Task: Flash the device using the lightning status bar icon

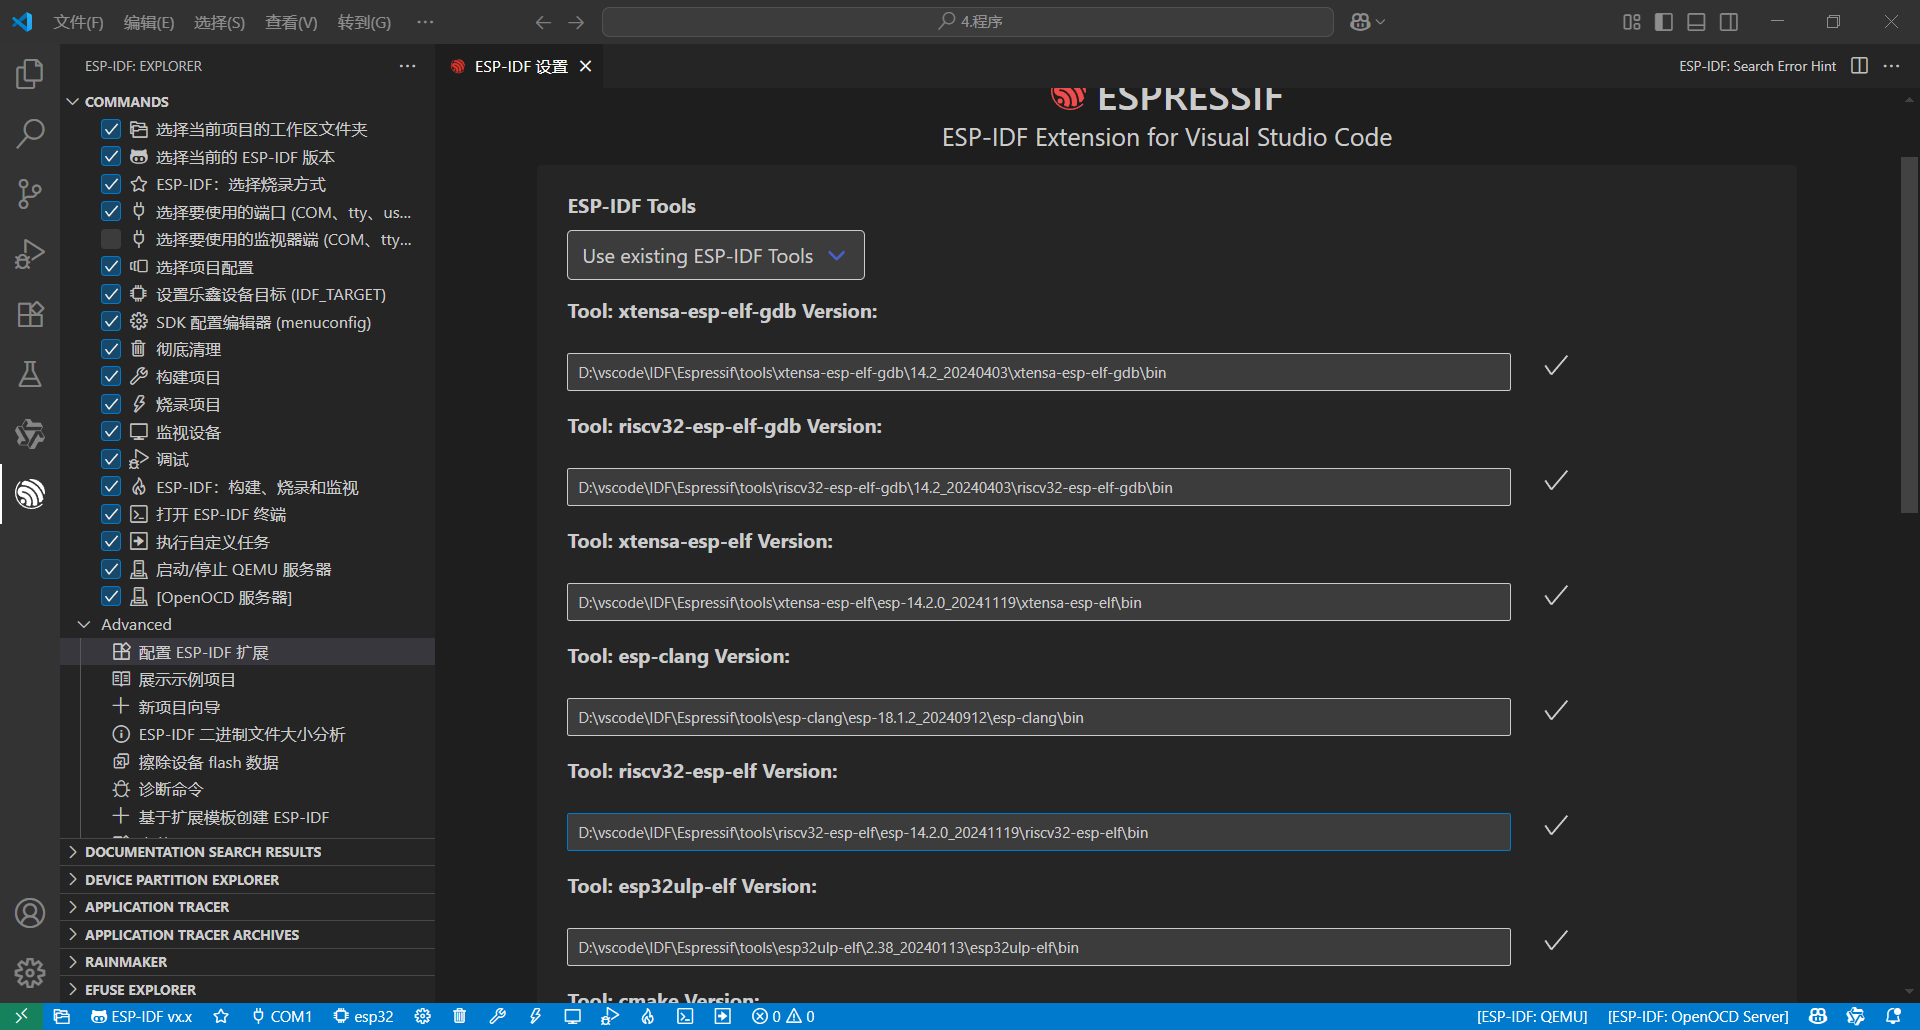Action: (535, 1016)
